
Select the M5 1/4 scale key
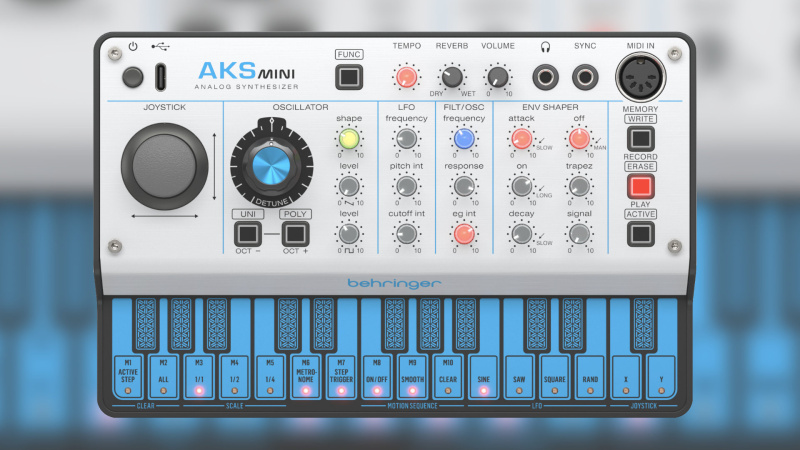[270, 377]
